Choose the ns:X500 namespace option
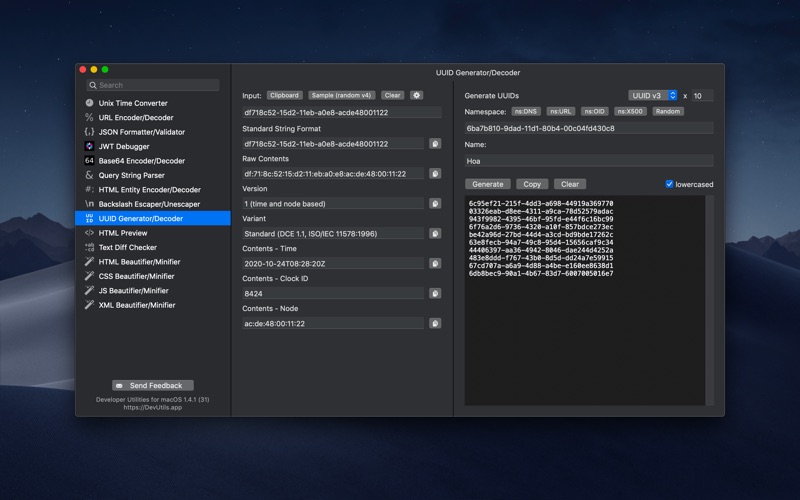Image resolution: width=800 pixels, height=500 pixels. pyautogui.click(x=631, y=112)
